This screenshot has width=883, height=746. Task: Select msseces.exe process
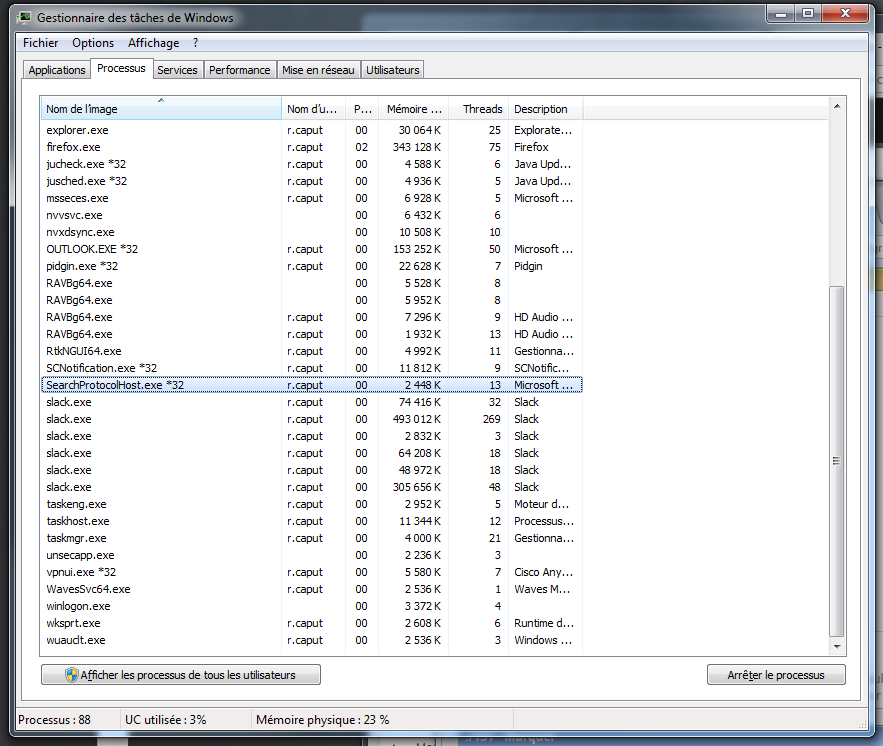[x=311, y=198]
